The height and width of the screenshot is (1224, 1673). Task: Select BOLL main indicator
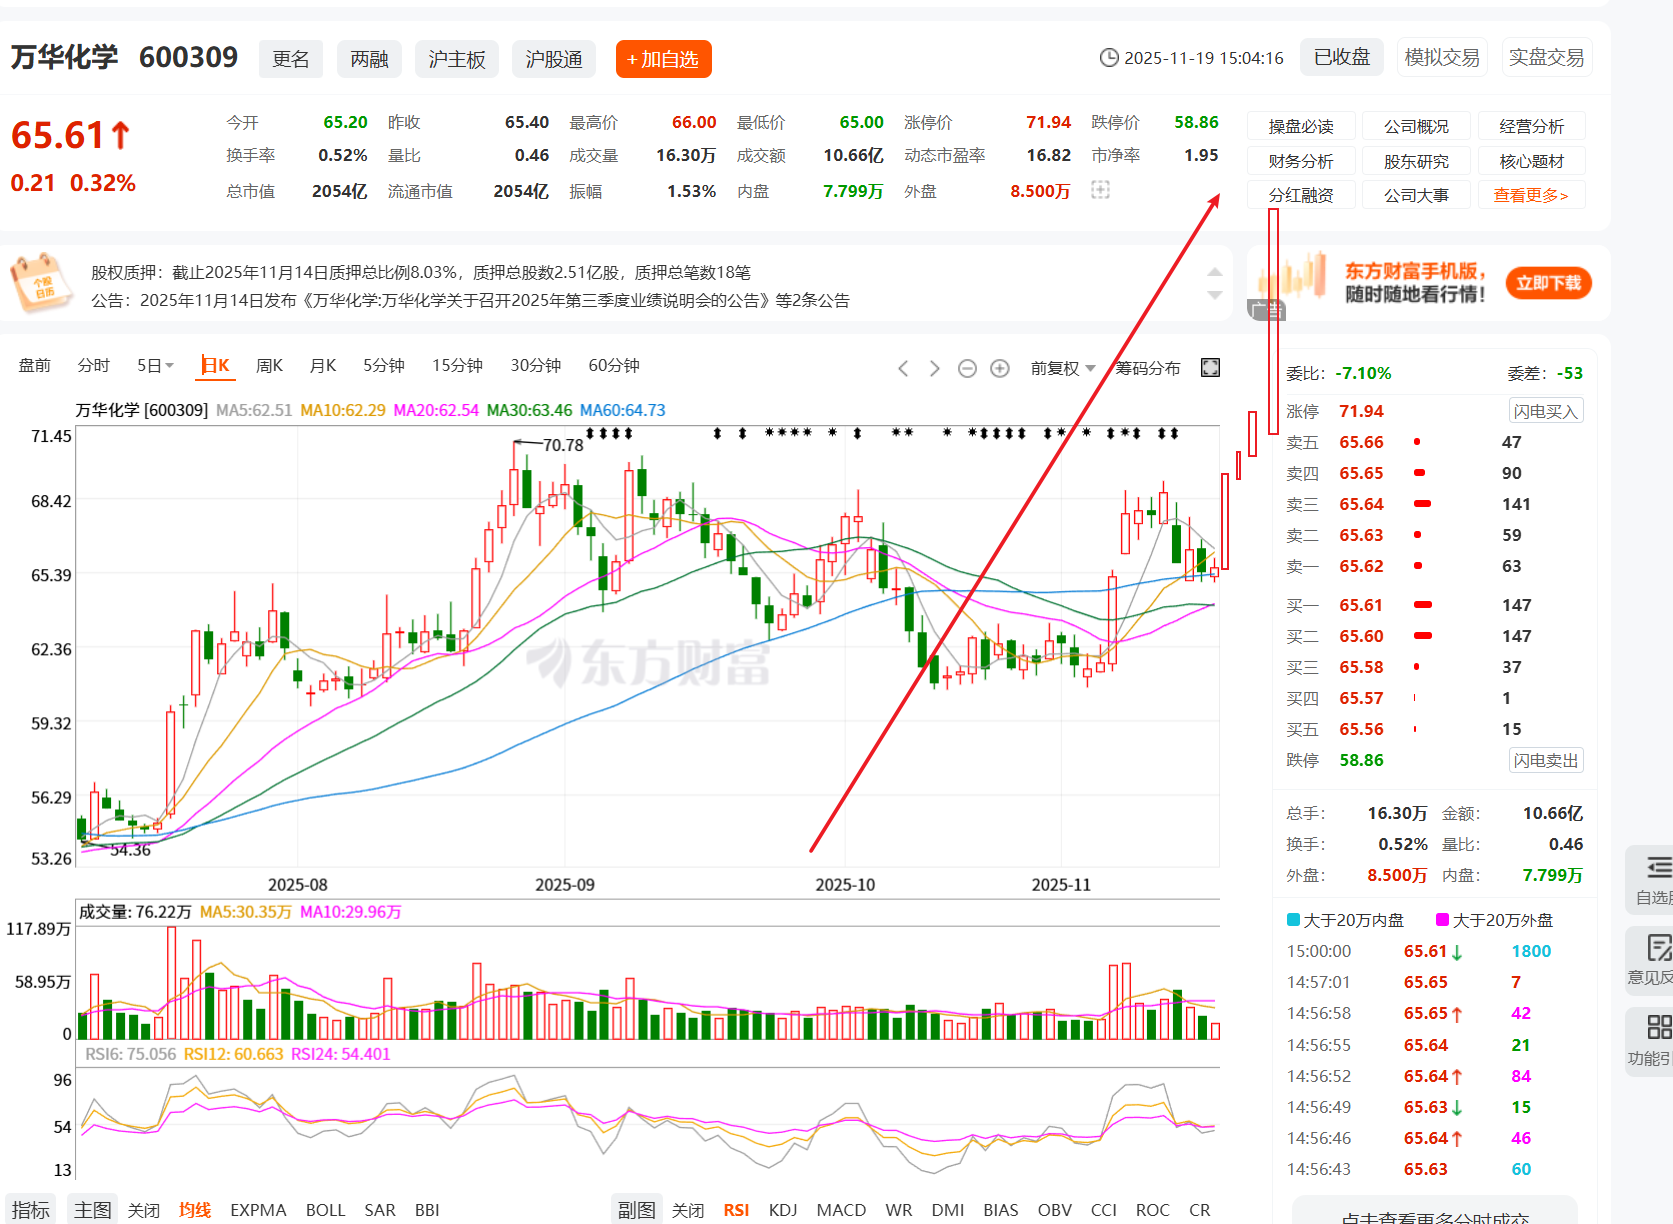tap(325, 1210)
